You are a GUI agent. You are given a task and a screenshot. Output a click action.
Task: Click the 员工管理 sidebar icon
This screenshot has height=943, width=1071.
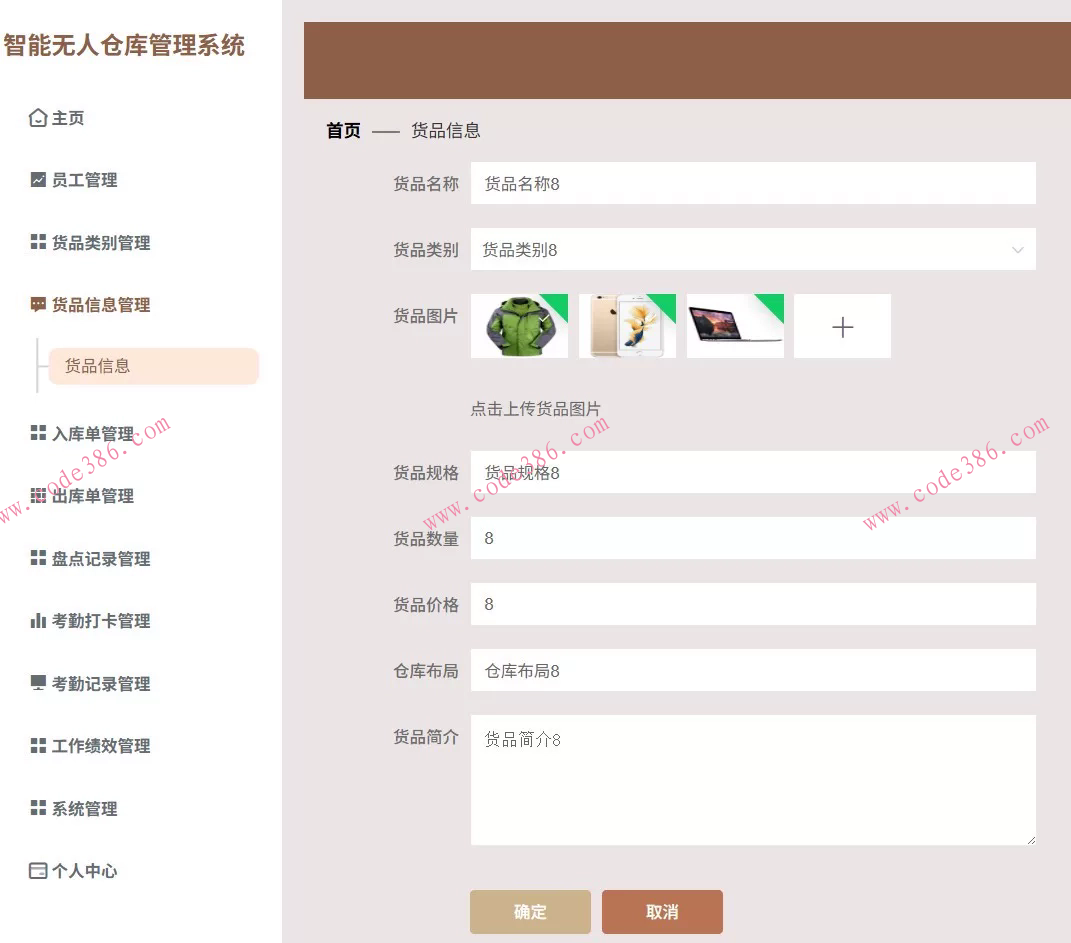[x=36, y=180]
